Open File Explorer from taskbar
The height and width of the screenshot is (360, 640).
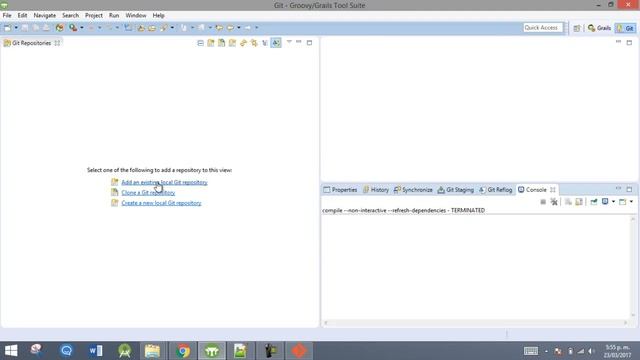pyautogui.click(x=152, y=351)
